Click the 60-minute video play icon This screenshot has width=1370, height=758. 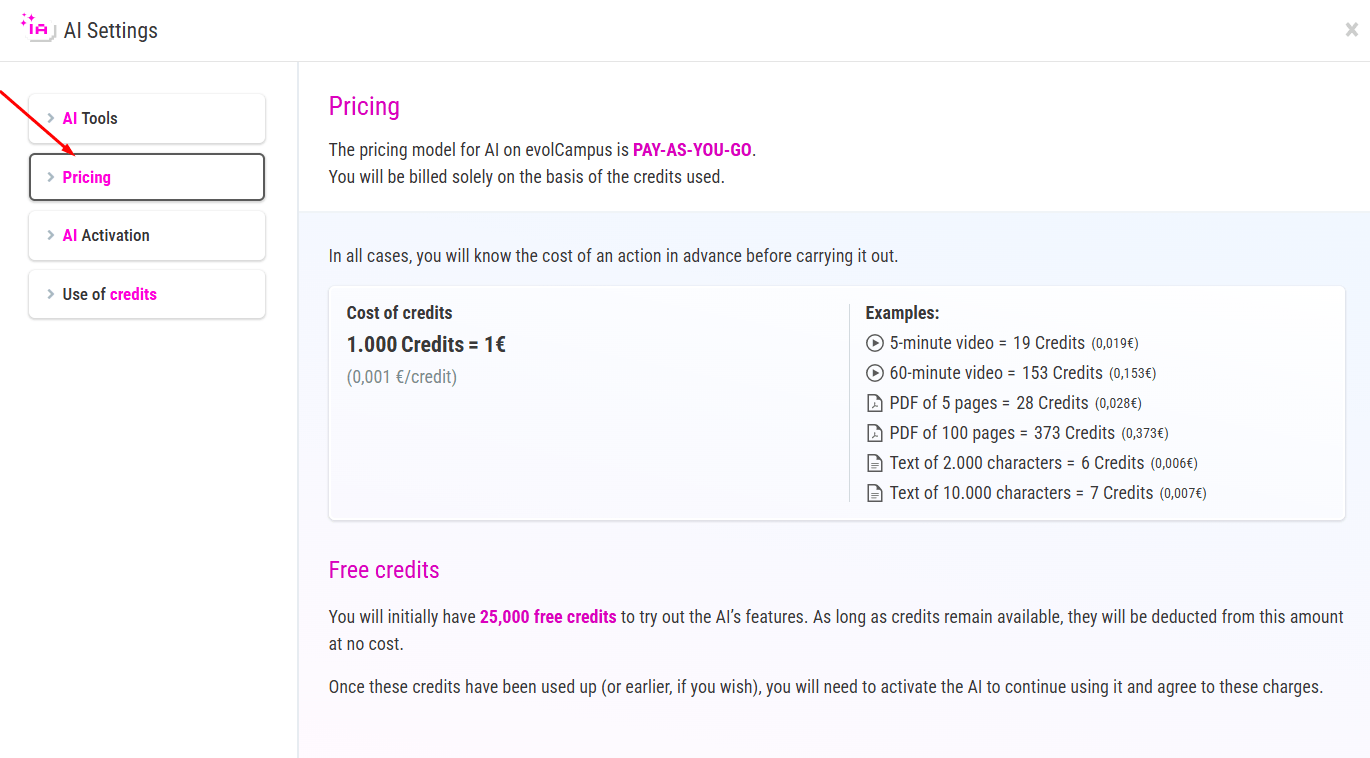click(x=874, y=373)
